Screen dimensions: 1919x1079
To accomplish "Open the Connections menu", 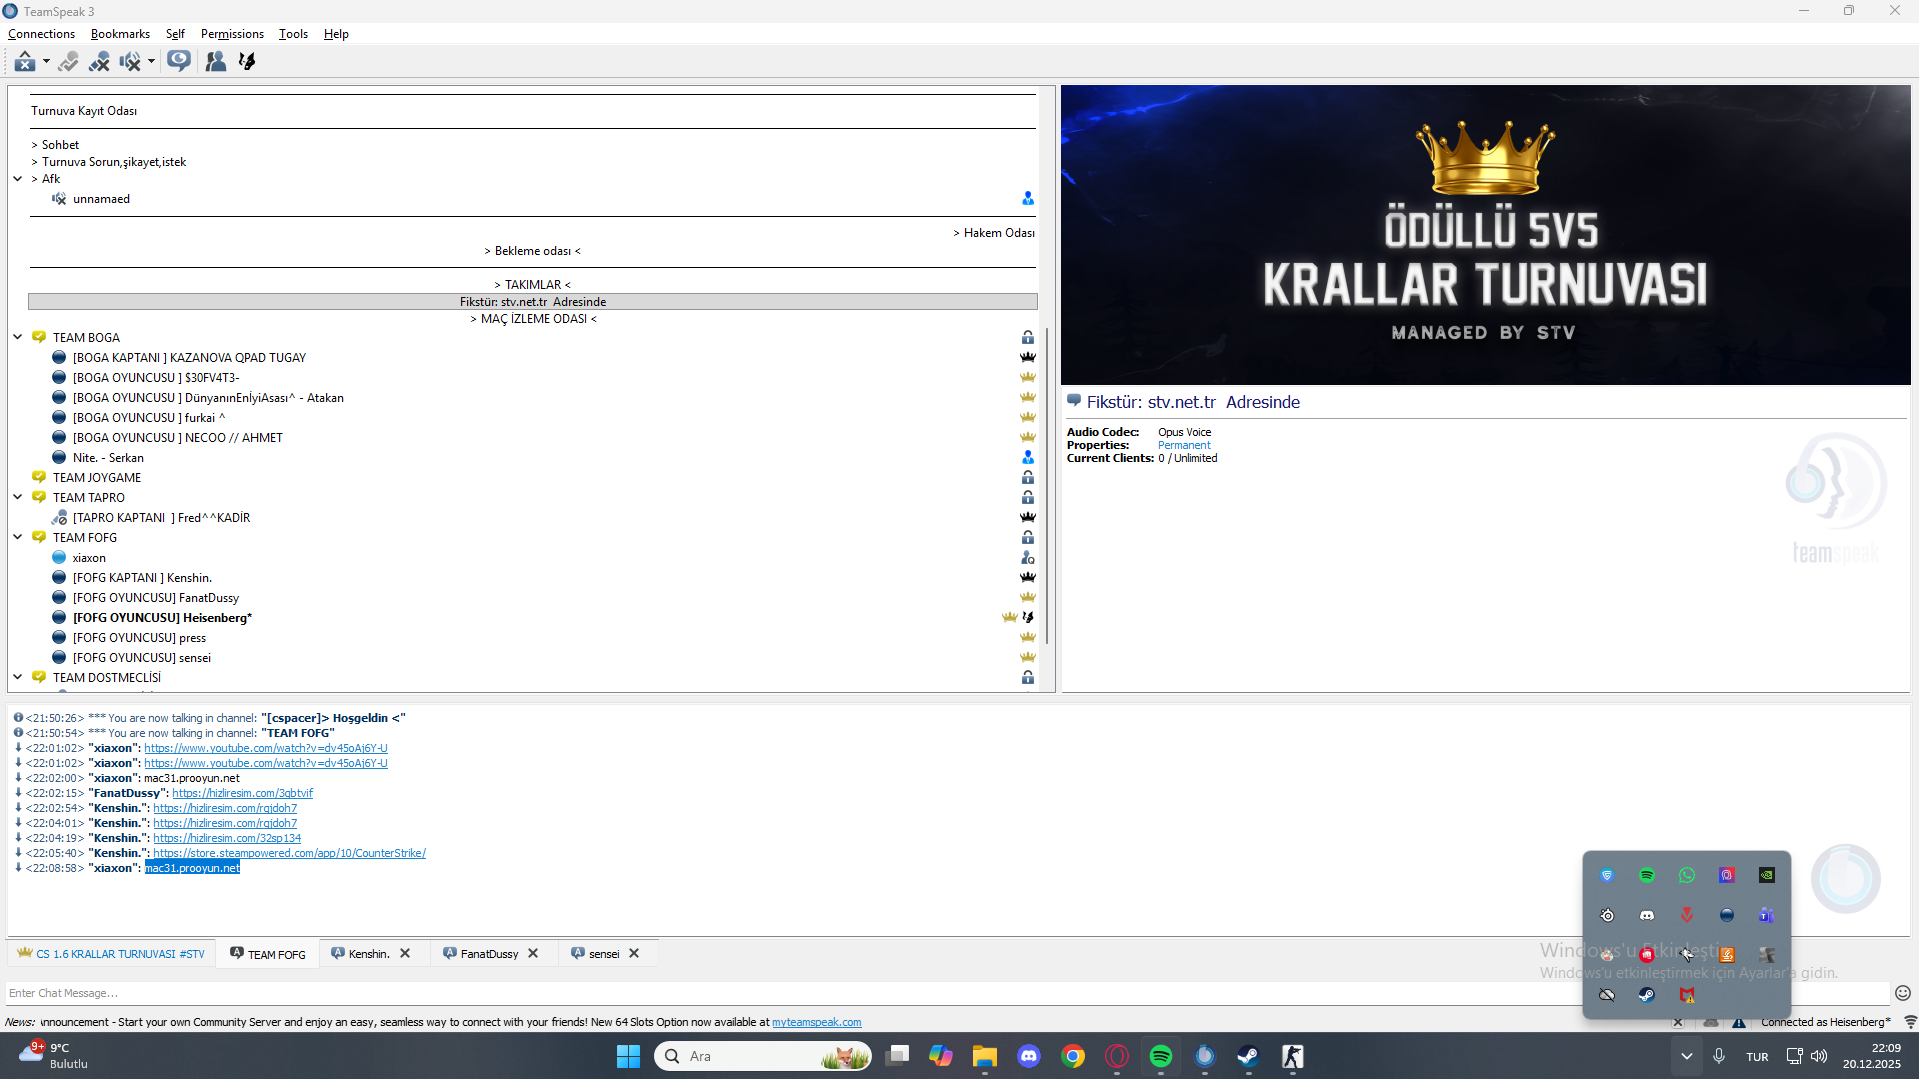I will tap(41, 34).
